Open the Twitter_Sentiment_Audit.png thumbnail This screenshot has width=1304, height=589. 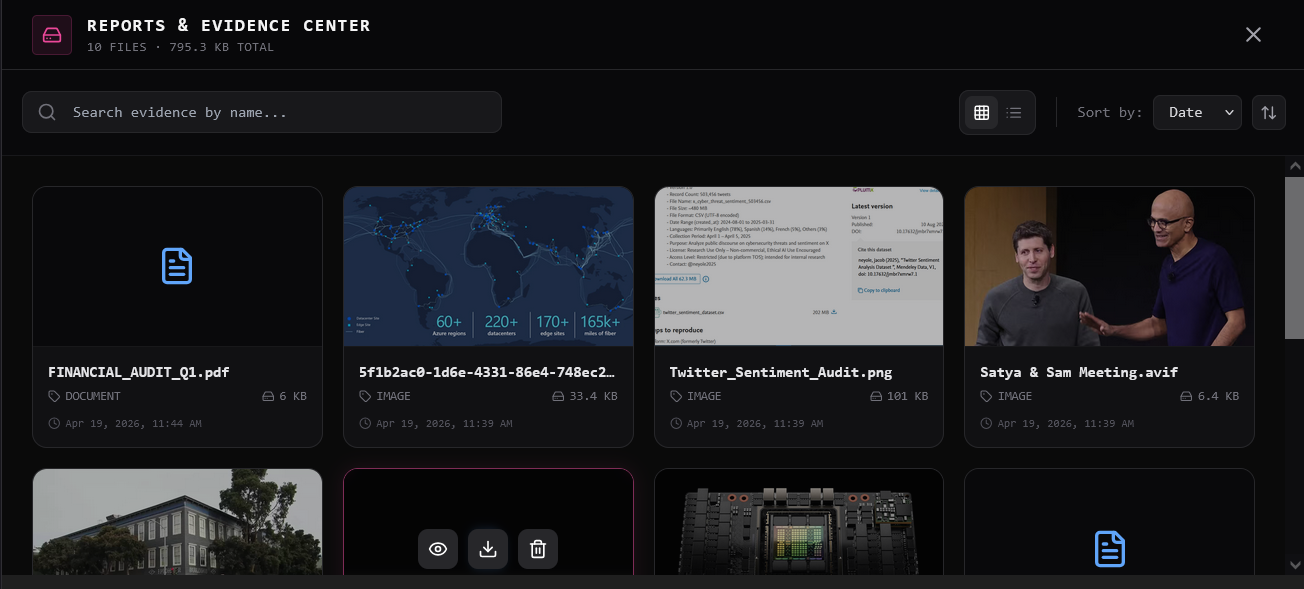pos(799,266)
